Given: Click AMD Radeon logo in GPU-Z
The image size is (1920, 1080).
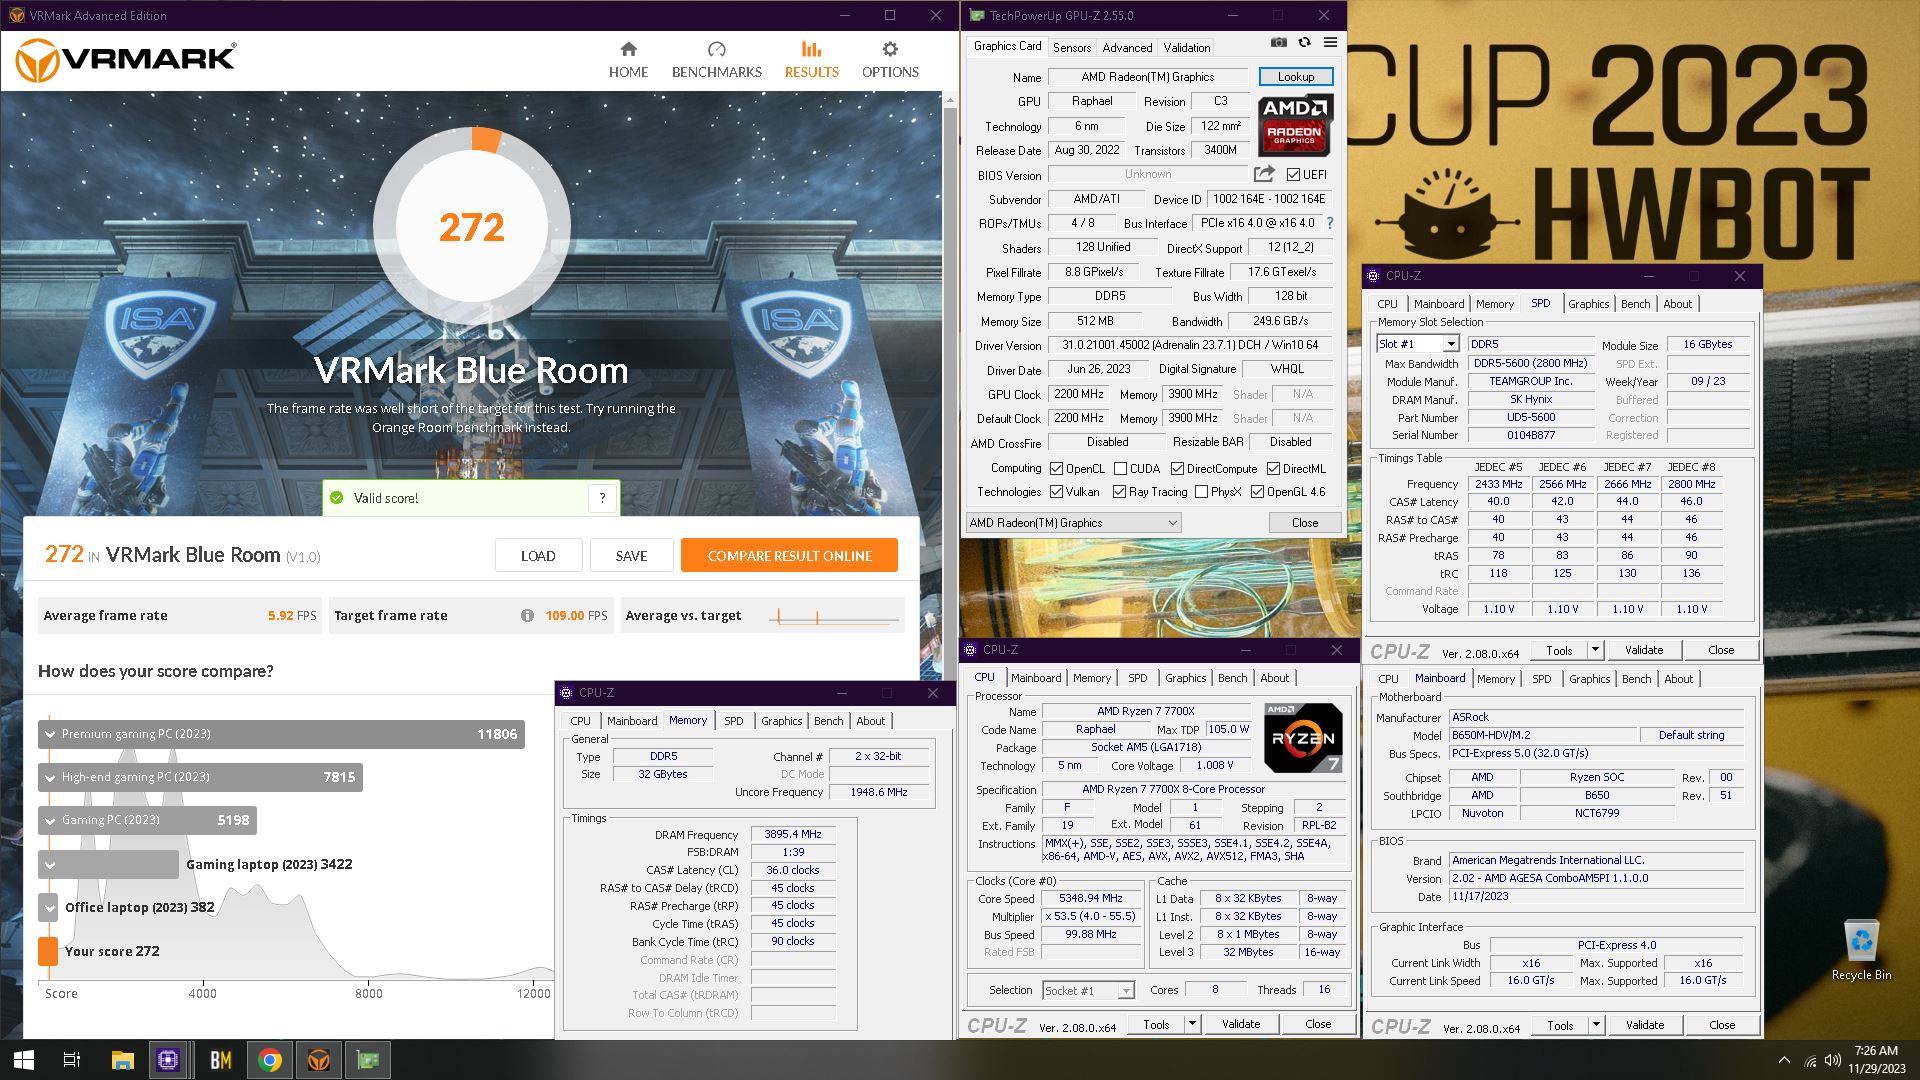Looking at the screenshot, I should [1295, 125].
